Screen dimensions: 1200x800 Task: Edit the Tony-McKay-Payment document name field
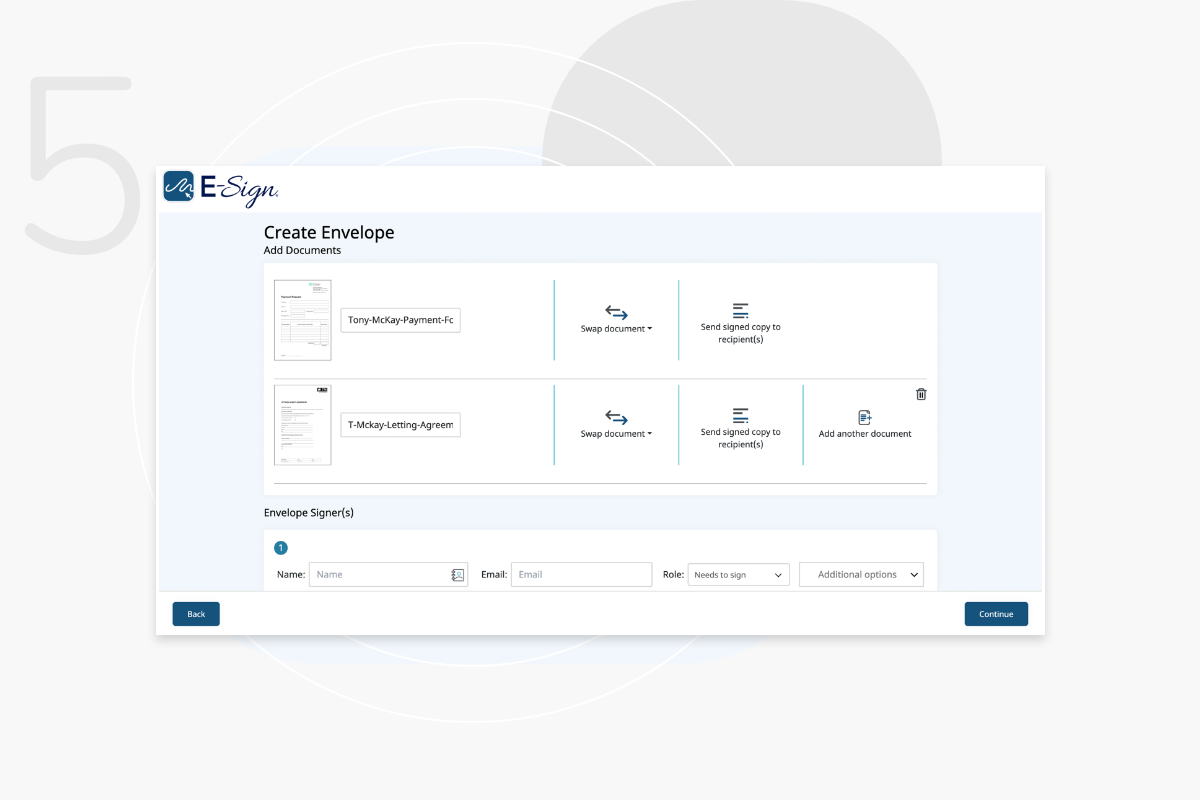[x=400, y=320]
